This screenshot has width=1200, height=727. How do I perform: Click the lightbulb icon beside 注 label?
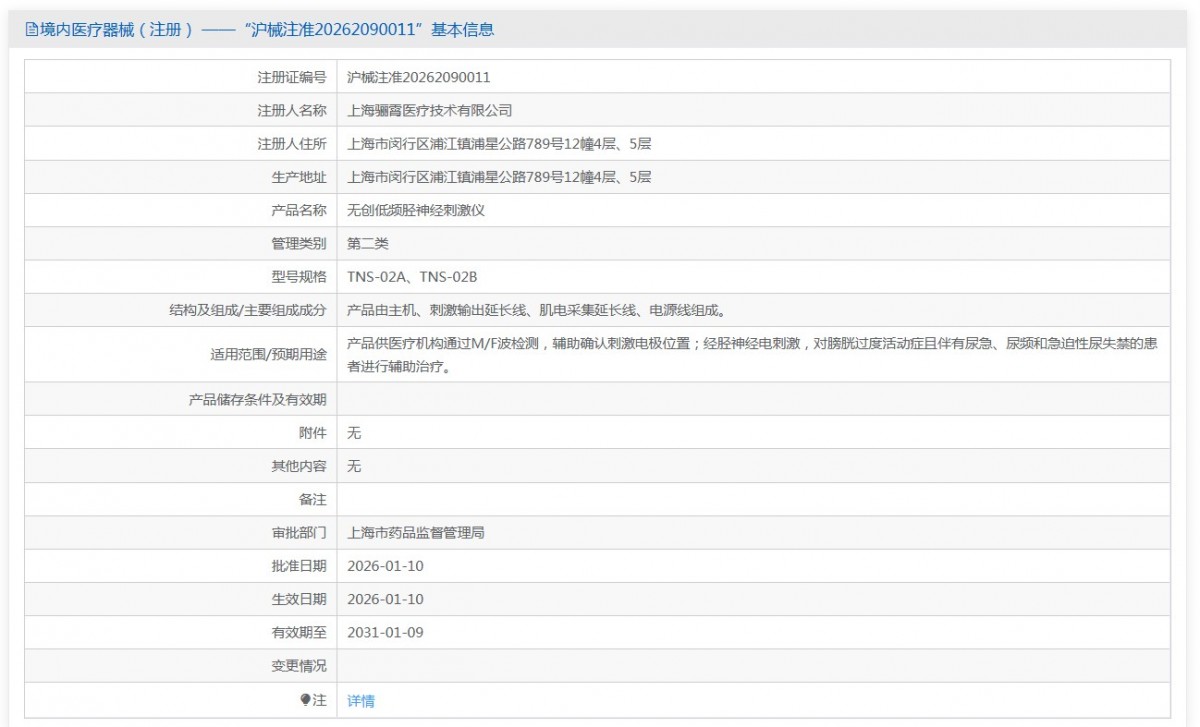click(x=306, y=700)
